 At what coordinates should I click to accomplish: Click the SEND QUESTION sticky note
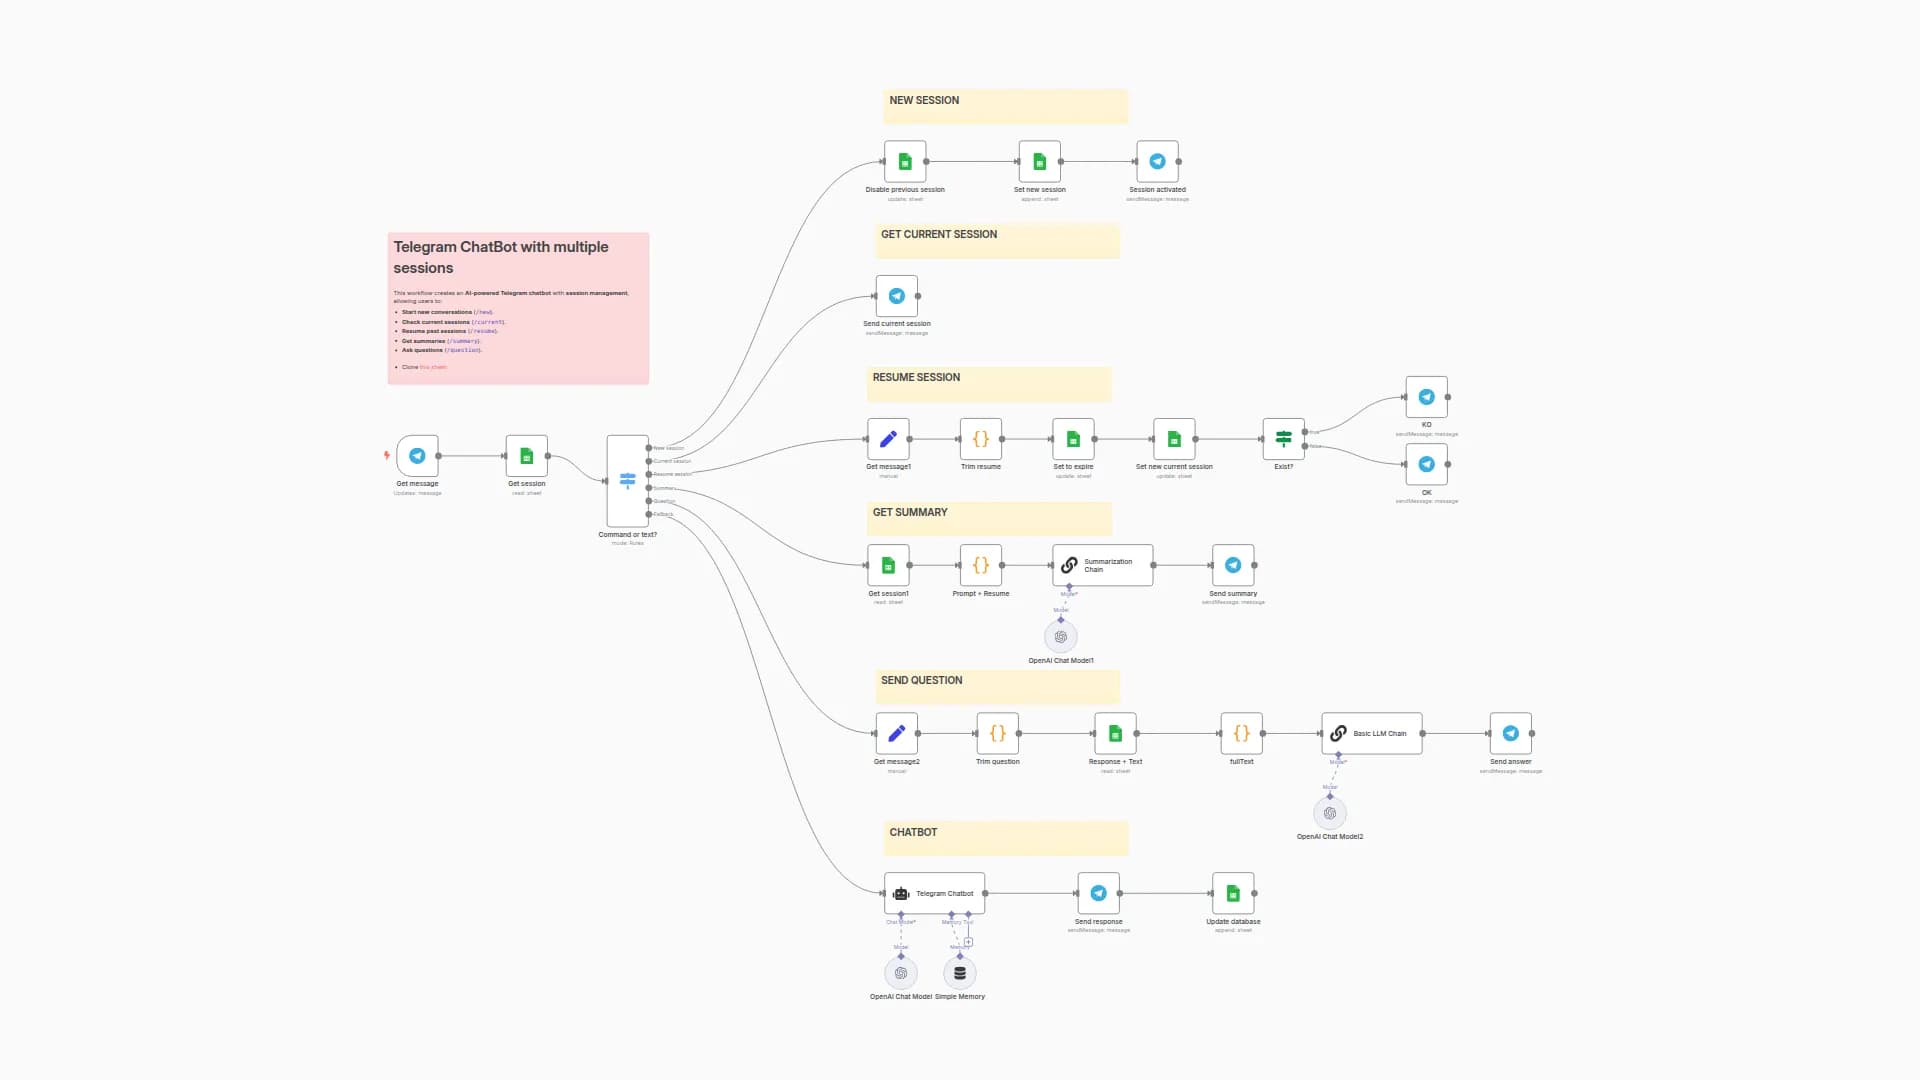(998, 686)
